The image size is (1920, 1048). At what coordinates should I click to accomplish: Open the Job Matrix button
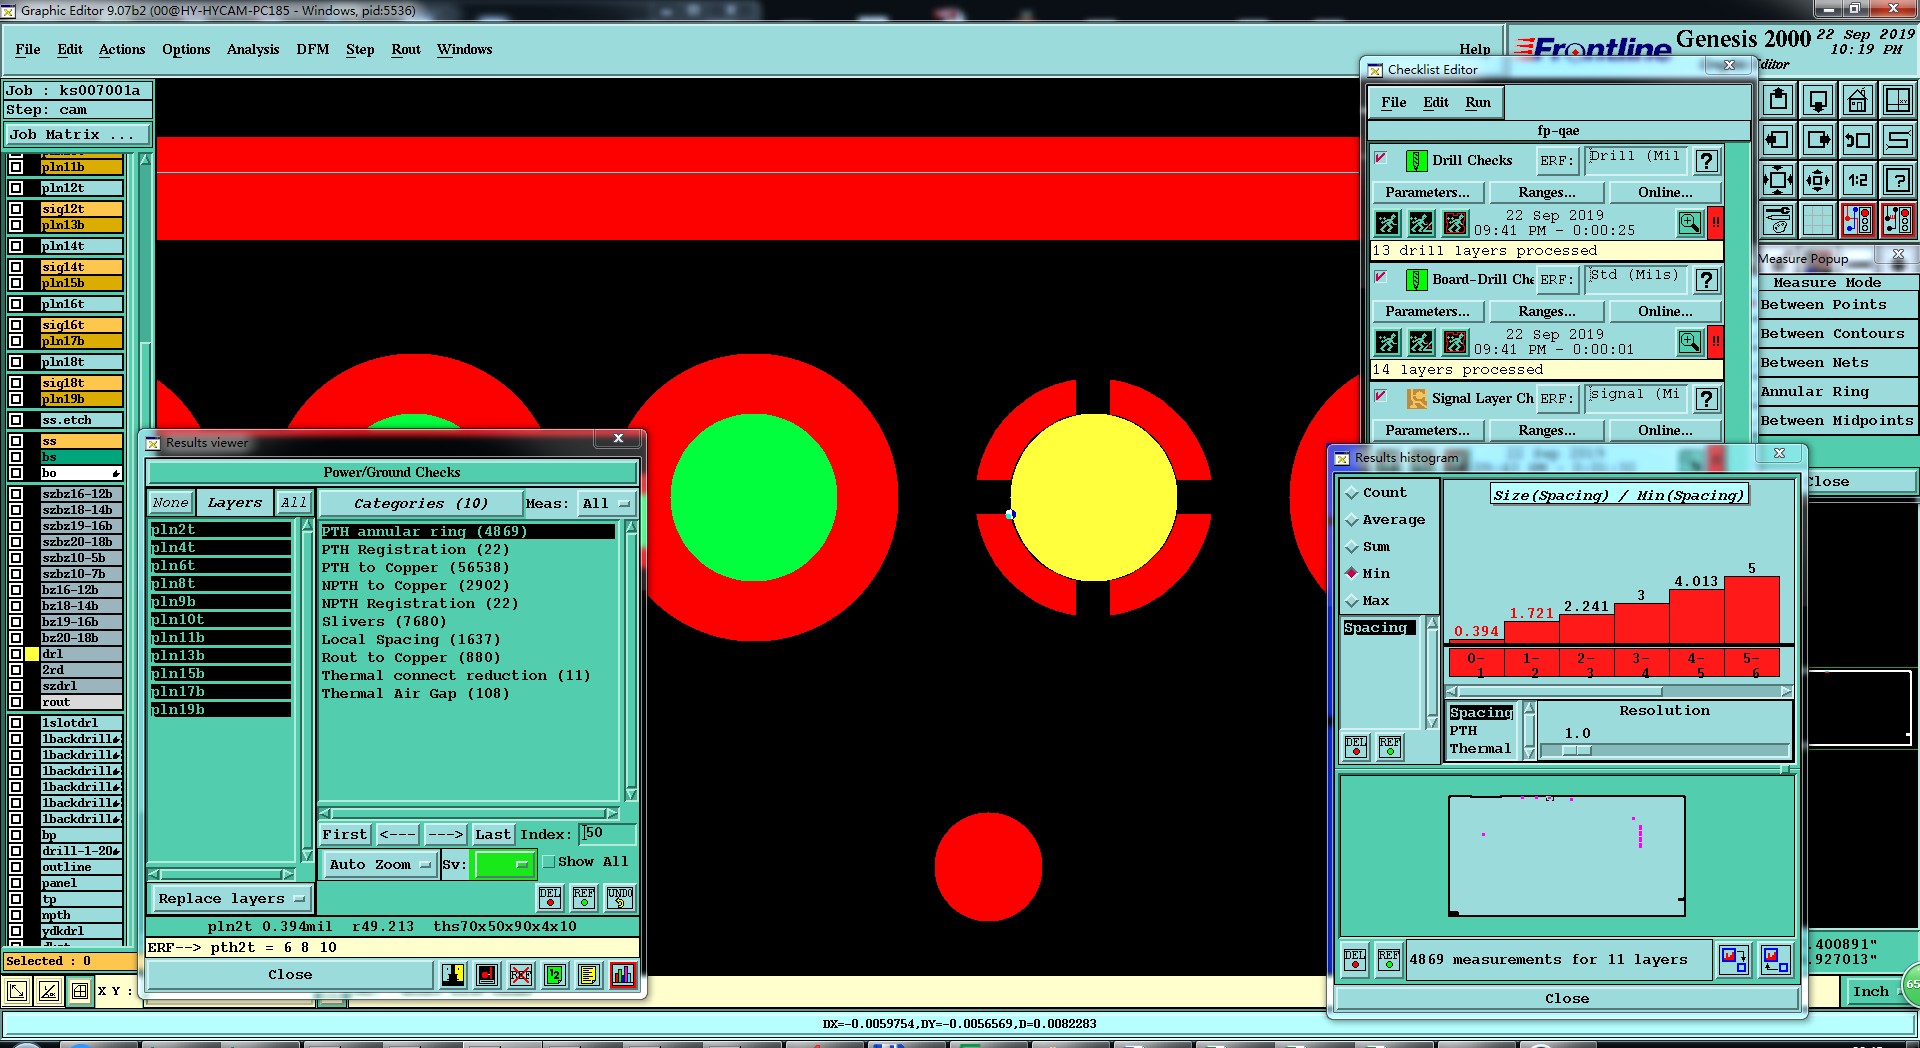[x=77, y=134]
